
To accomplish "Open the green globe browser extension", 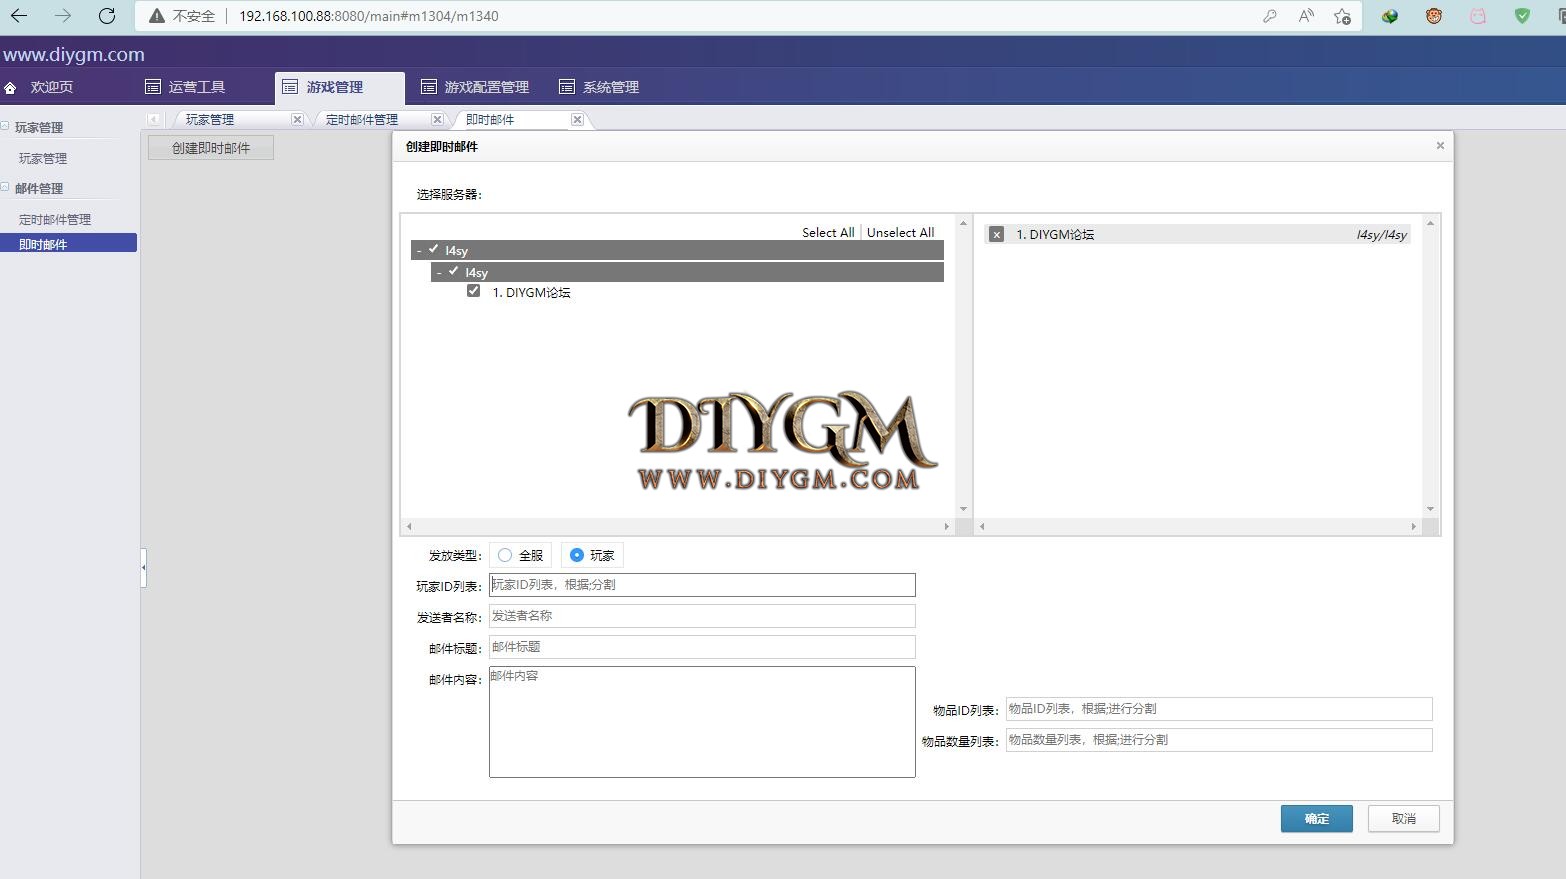I will (1390, 16).
